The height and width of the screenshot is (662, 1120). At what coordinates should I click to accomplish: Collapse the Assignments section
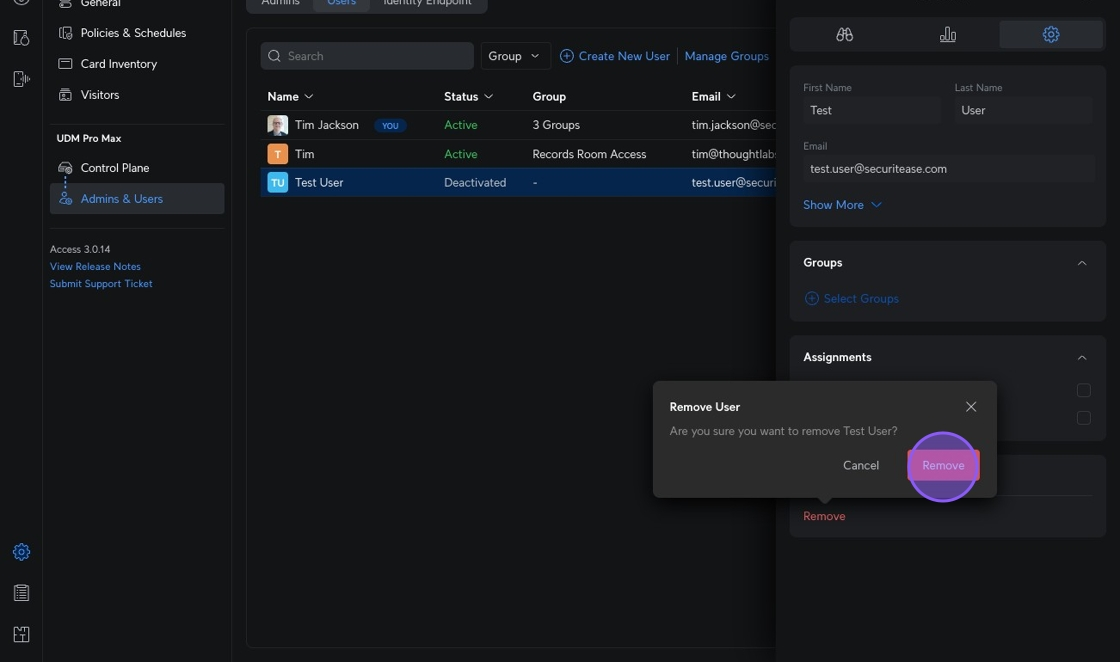coord(1081,357)
